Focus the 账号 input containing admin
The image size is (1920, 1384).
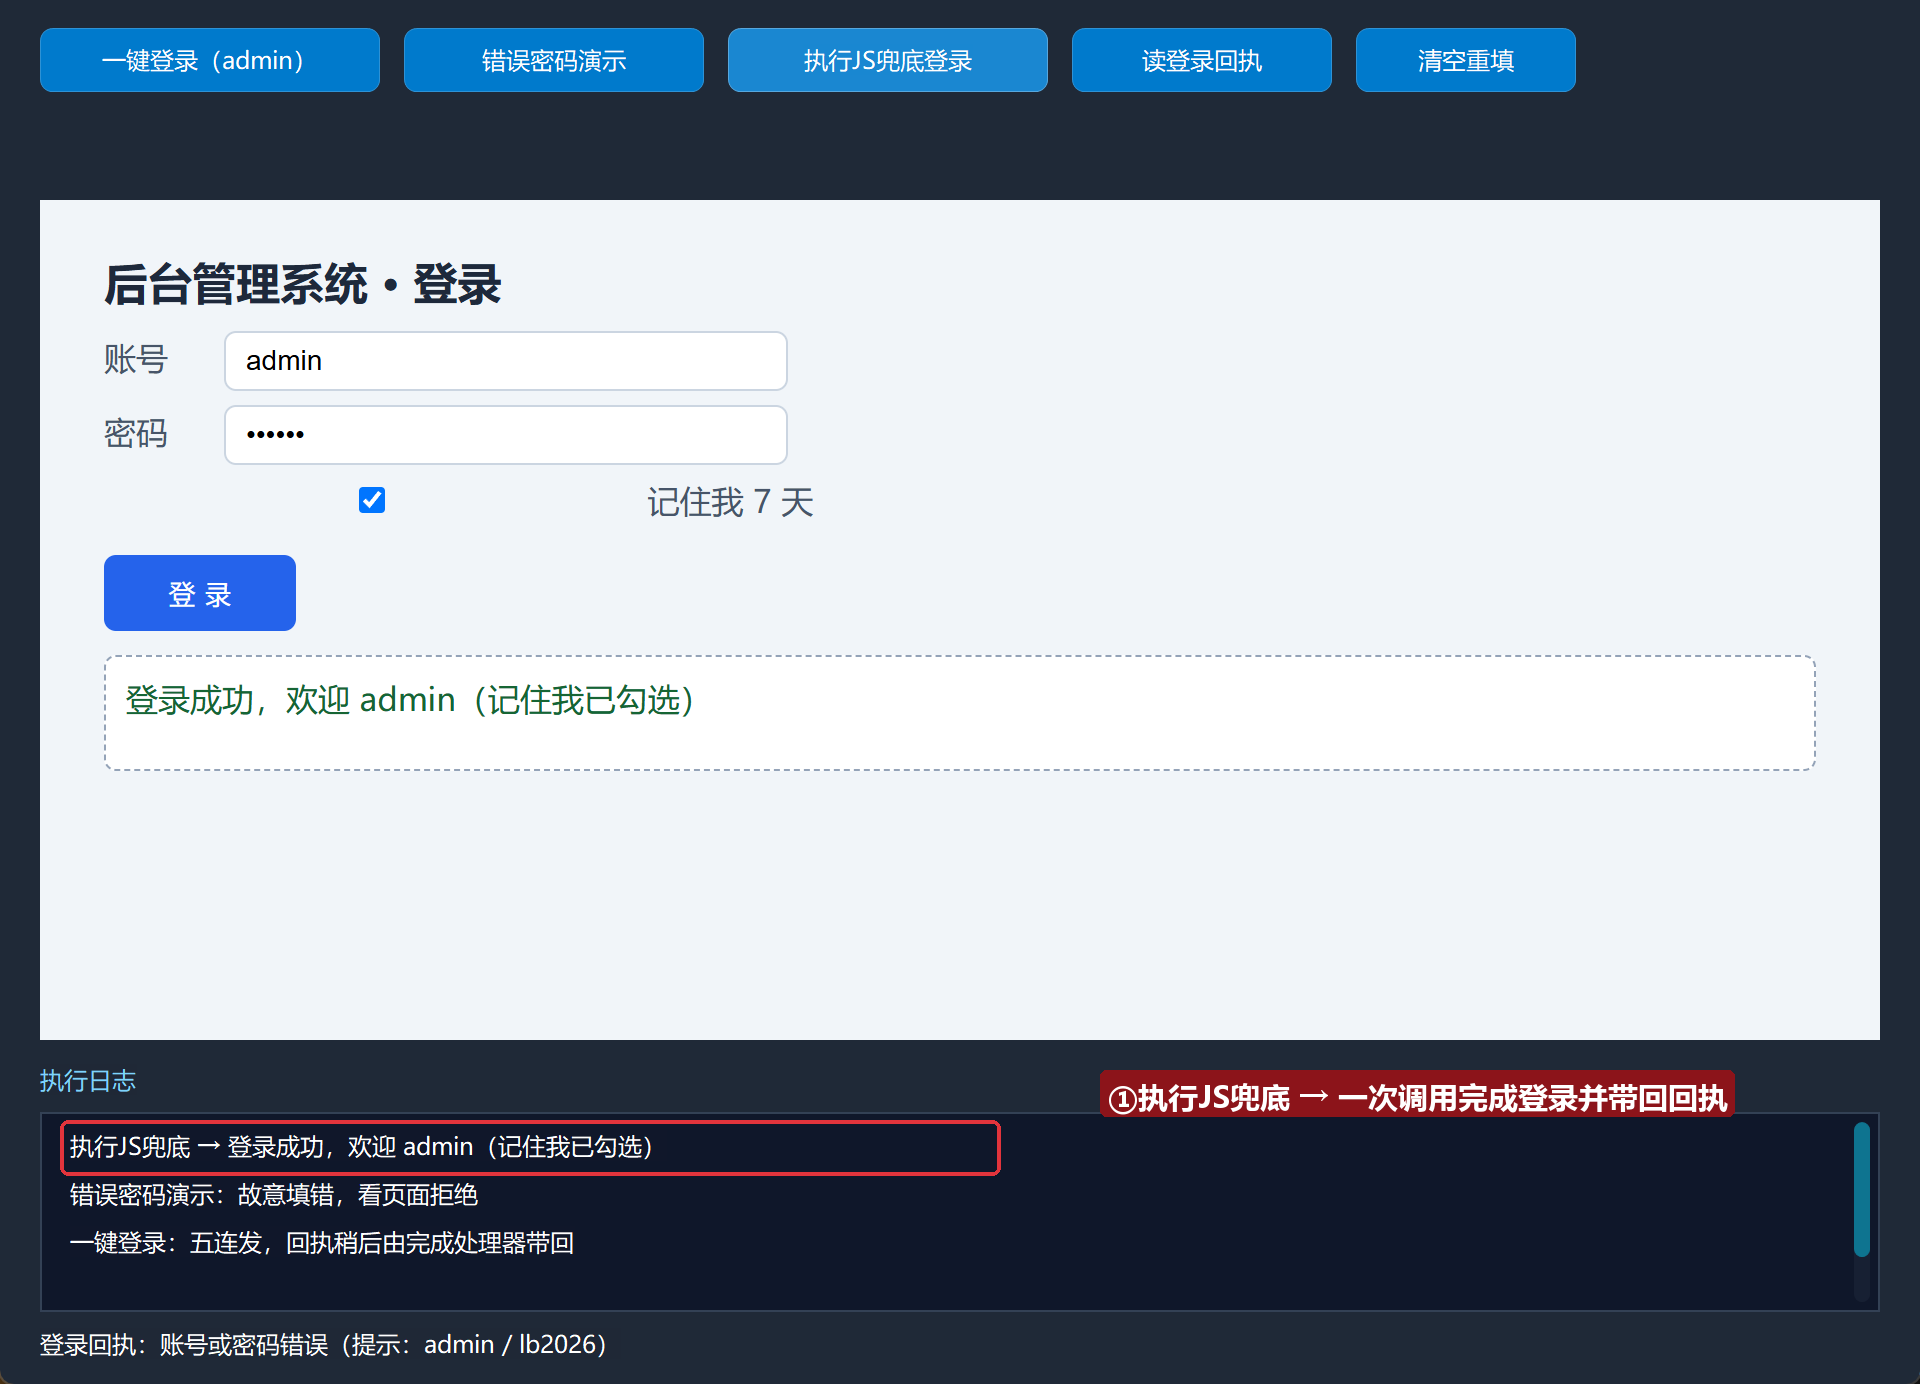point(506,361)
